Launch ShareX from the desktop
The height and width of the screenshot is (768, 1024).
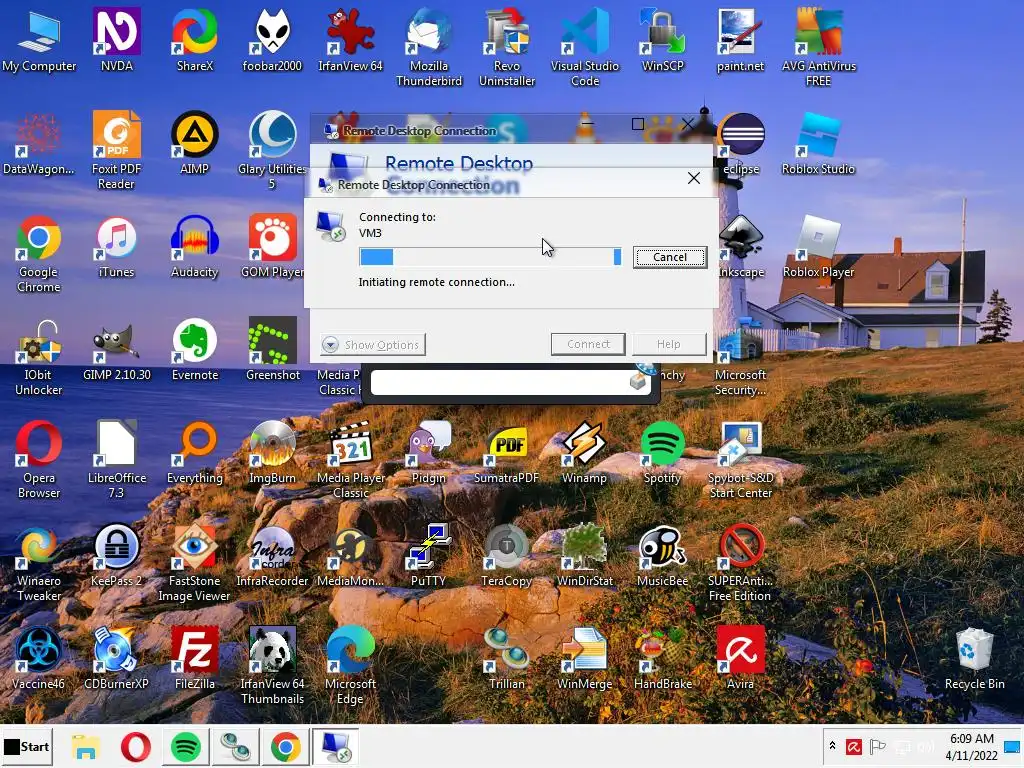click(x=195, y=39)
